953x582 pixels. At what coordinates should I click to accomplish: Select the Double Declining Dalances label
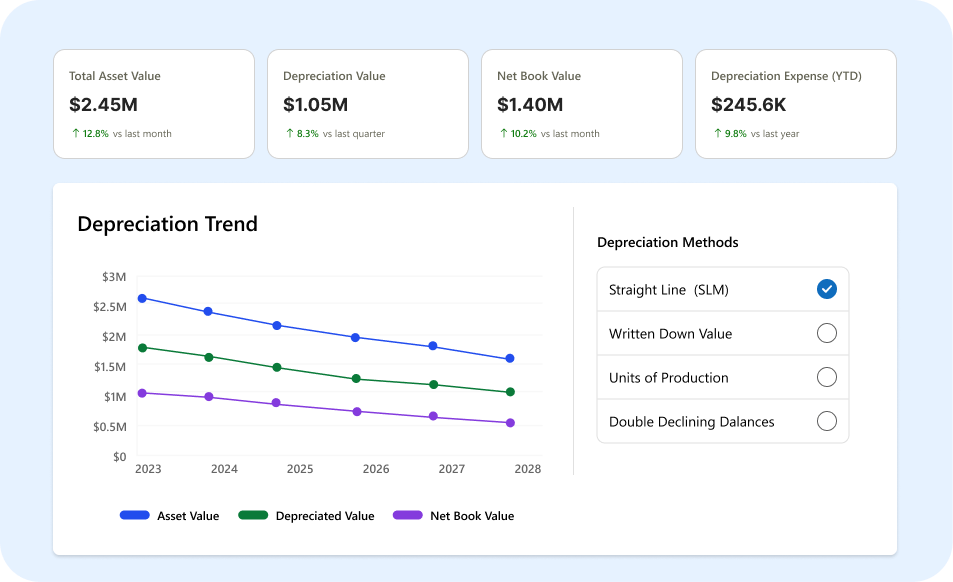(x=692, y=422)
